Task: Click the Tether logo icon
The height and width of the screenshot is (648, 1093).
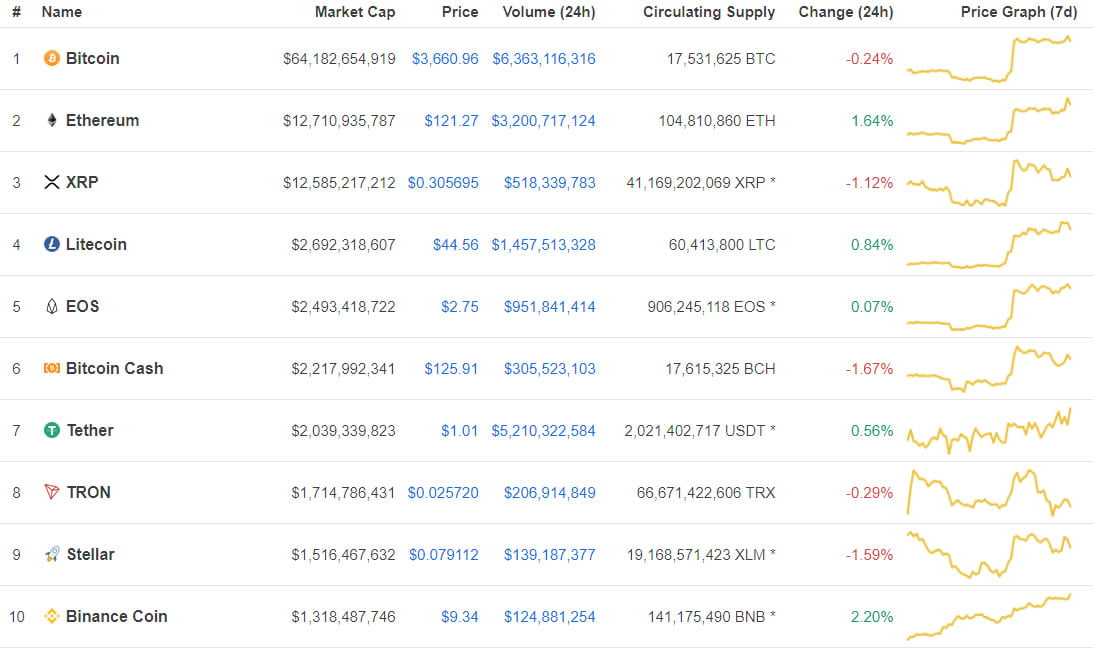Action: click(x=52, y=431)
